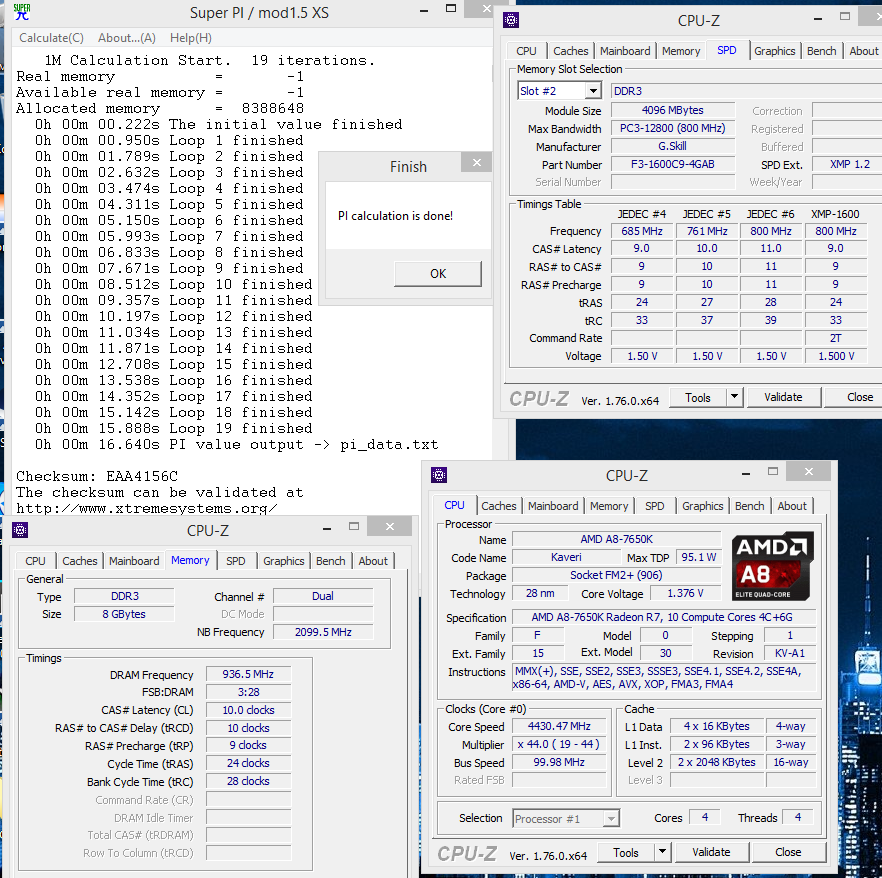The image size is (882, 878).
Task: Expand the Processor #1 selection dropdown
Action: click(611, 818)
